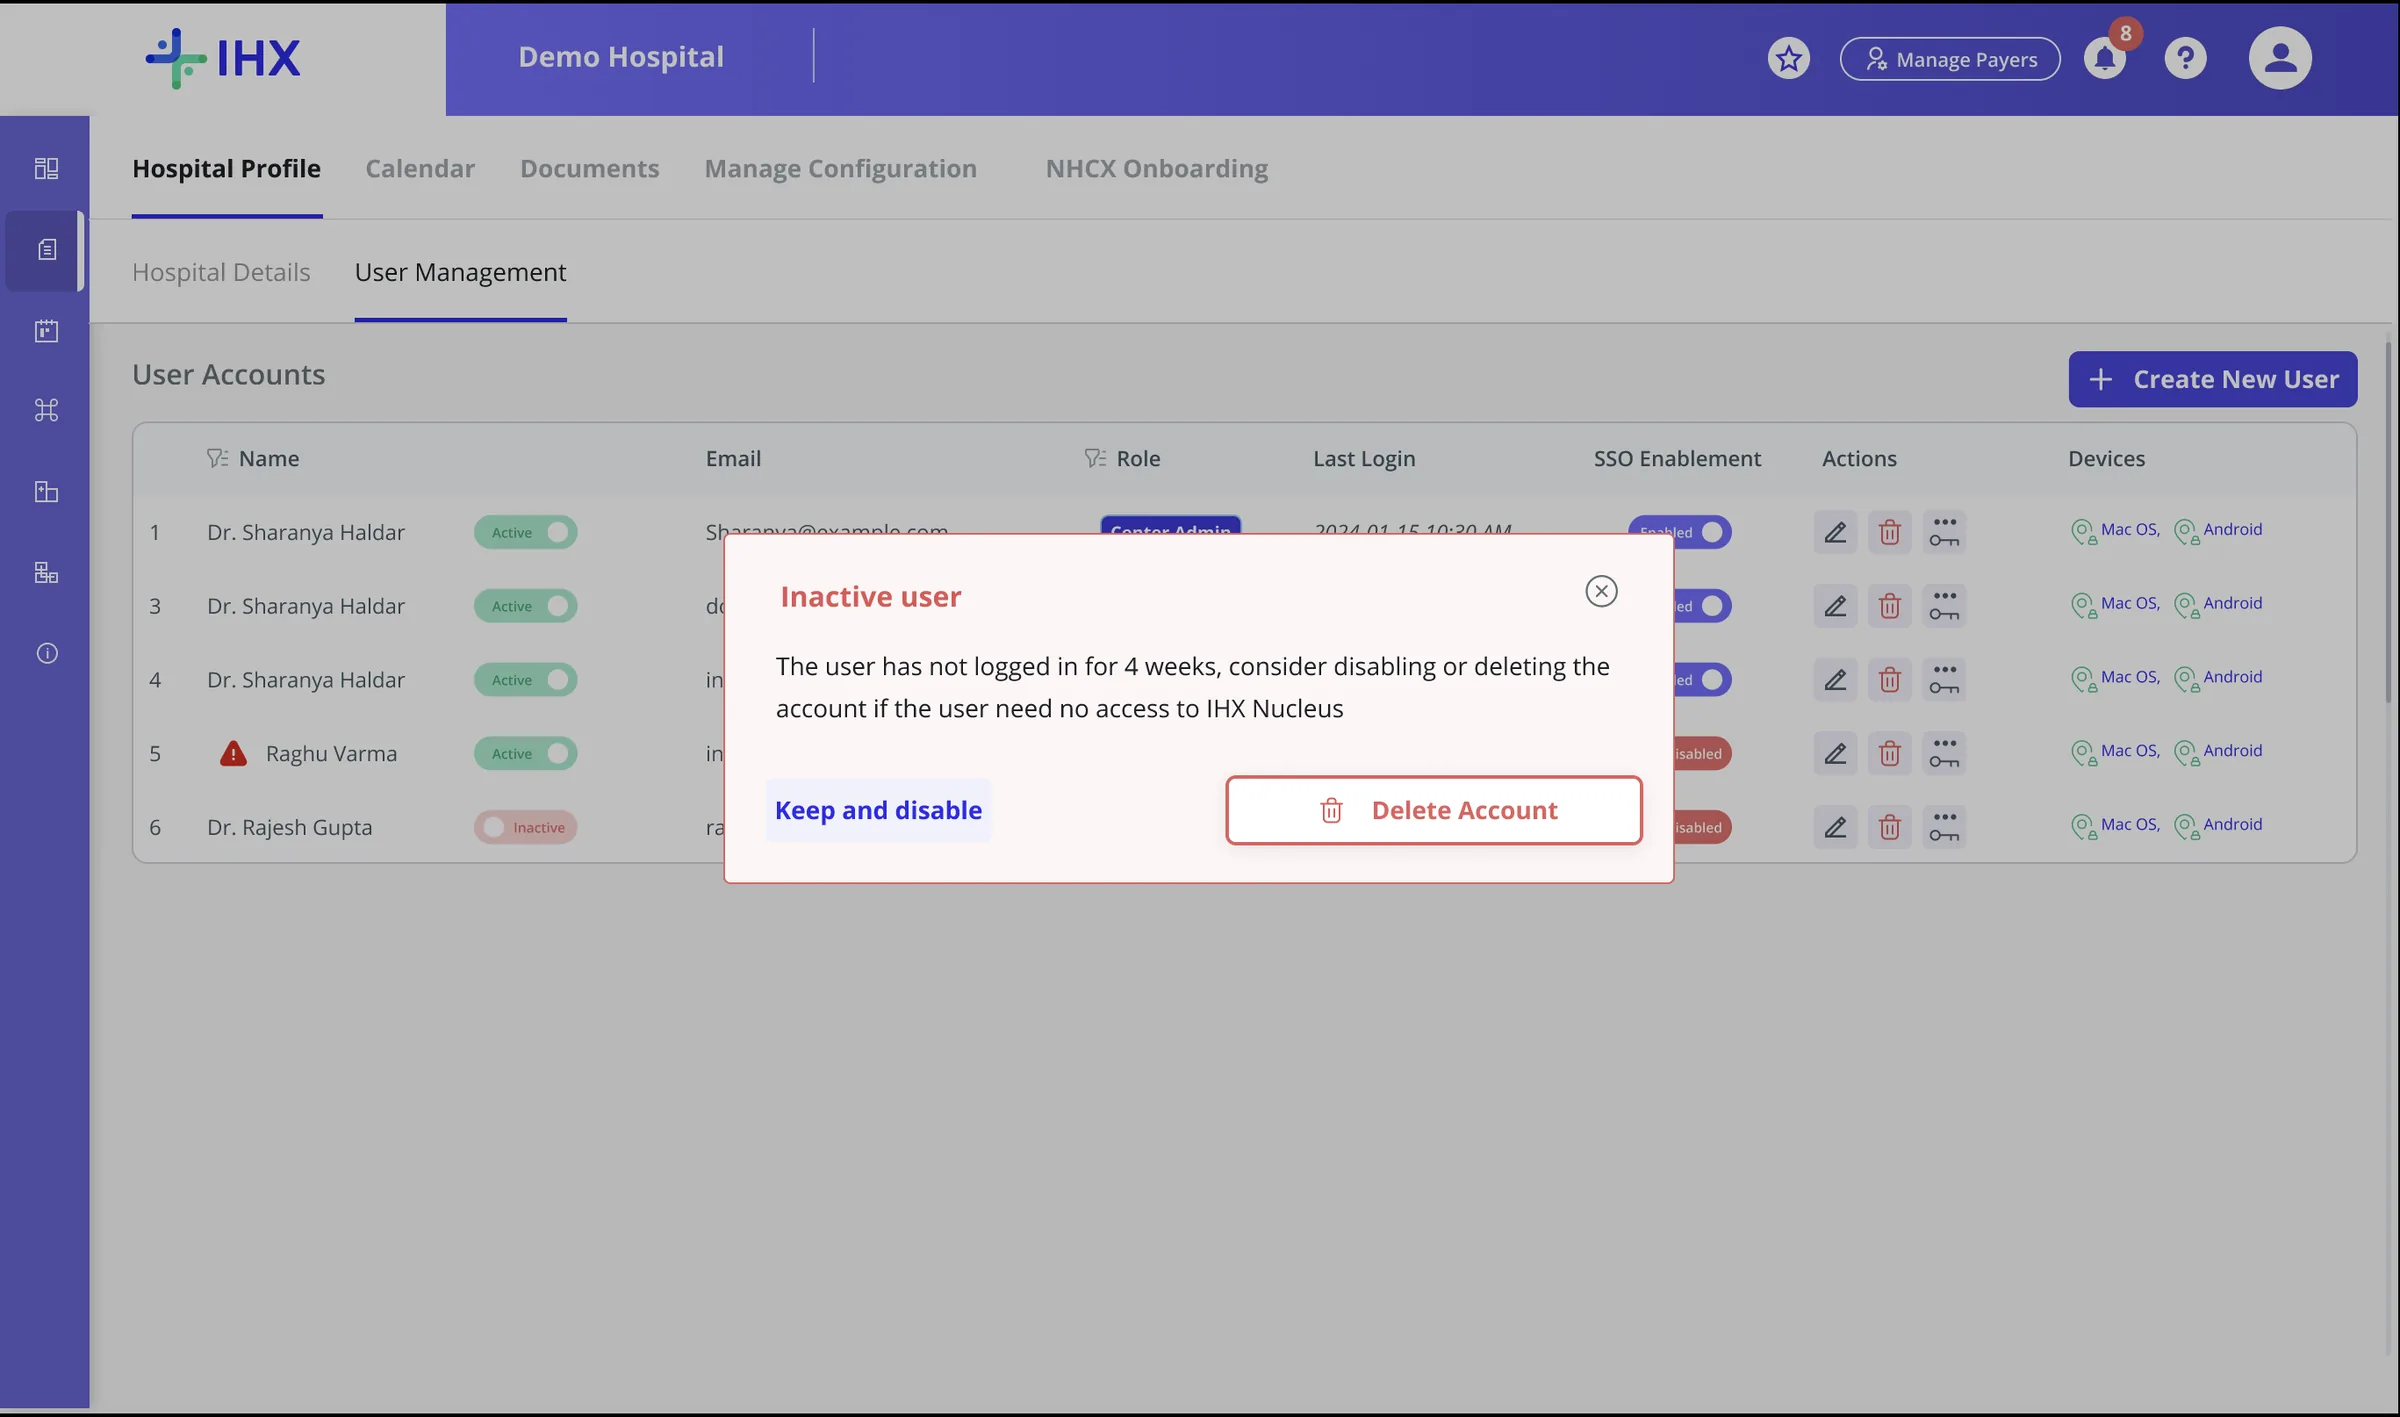Edit Raghu Varma's account
The height and width of the screenshot is (1417, 2400).
coord(1835,754)
